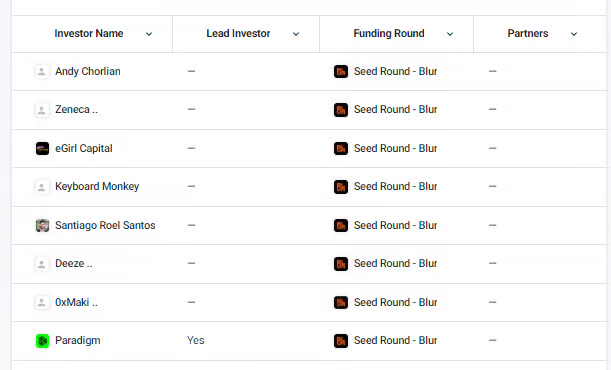611x370 pixels.
Task: Click the Blur icon in eGirl Capital's row
Action: [x=341, y=148]
